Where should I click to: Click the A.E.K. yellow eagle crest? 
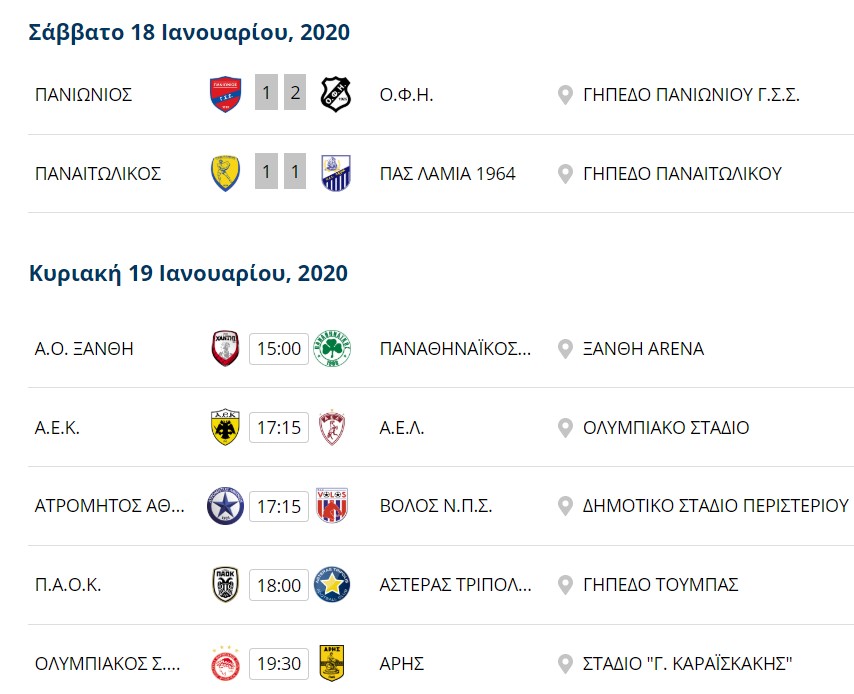click(225, 427)
